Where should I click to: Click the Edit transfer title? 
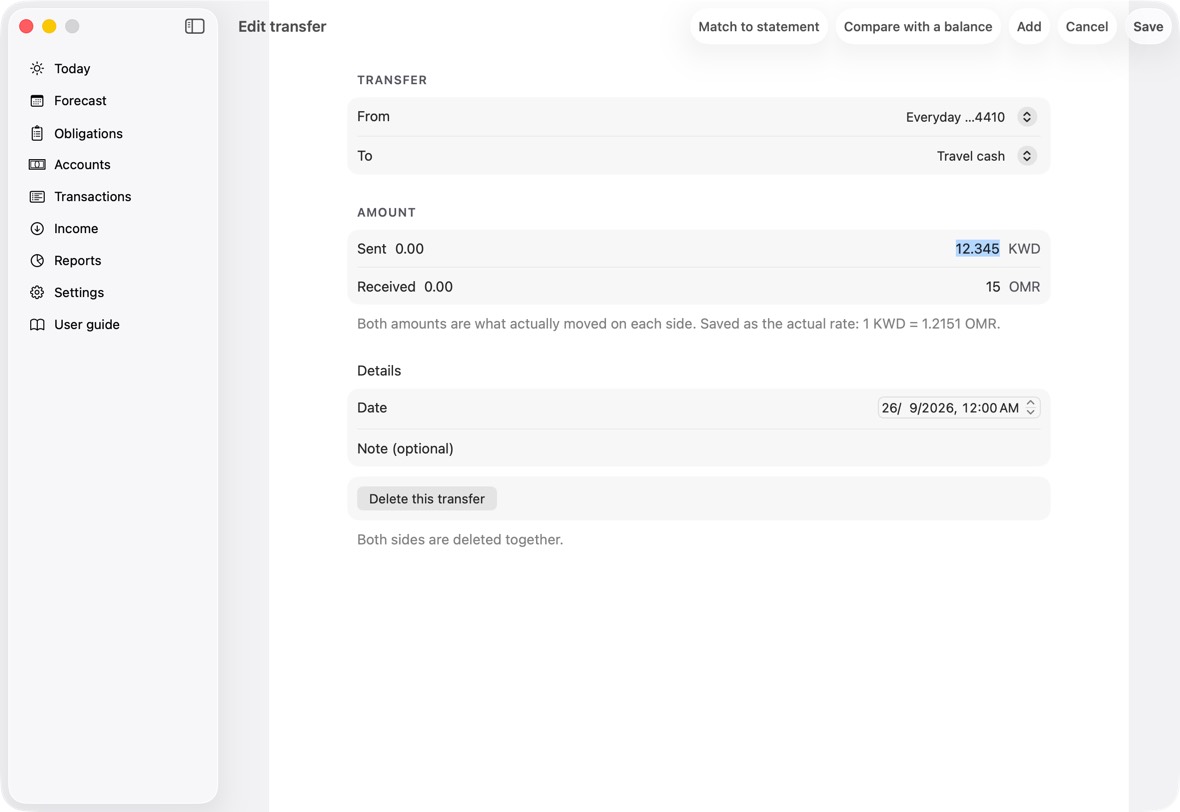click(x=282, y=26)
